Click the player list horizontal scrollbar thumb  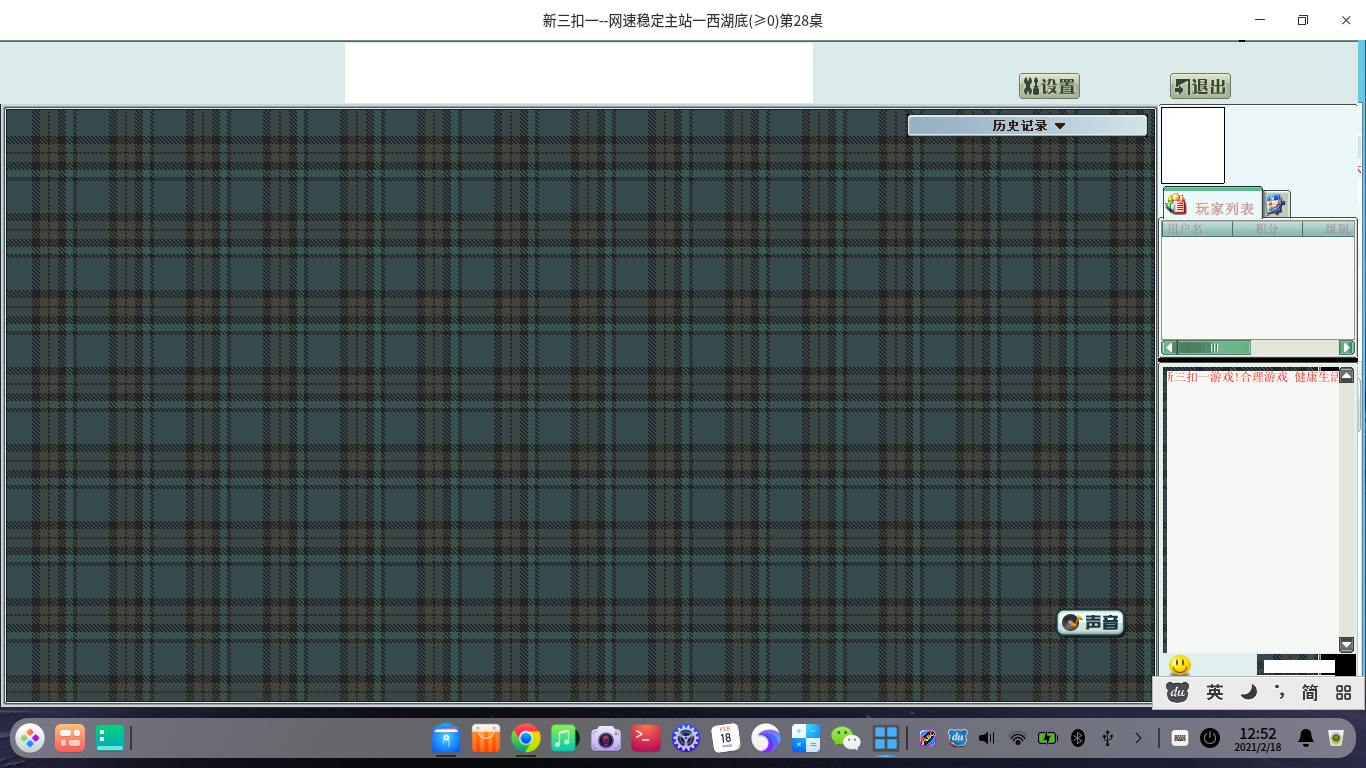(x=1214, y=348)
